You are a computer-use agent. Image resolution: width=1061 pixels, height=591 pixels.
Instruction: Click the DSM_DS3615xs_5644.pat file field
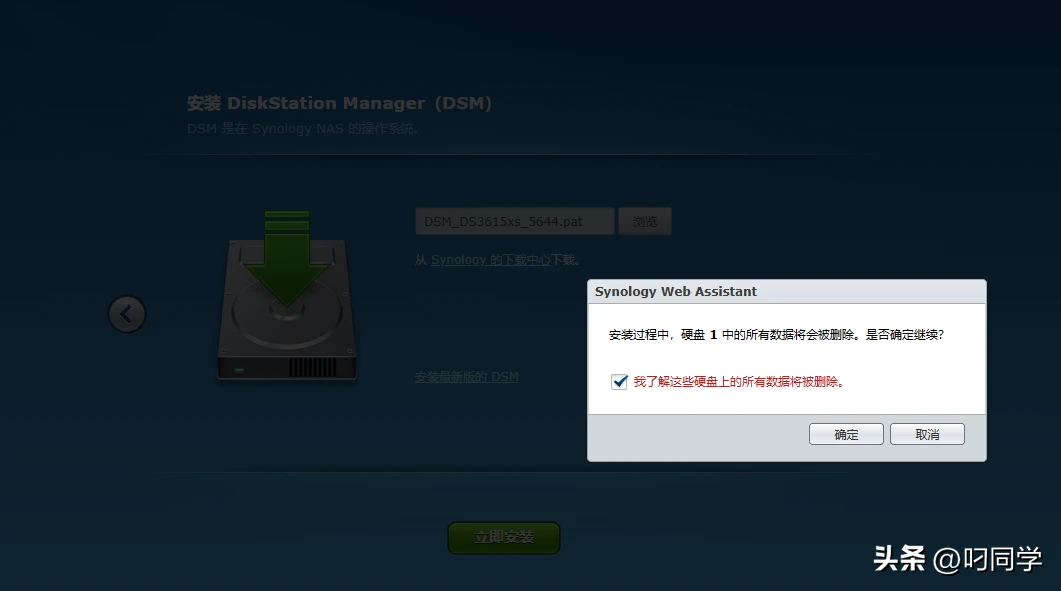point(514,221)
